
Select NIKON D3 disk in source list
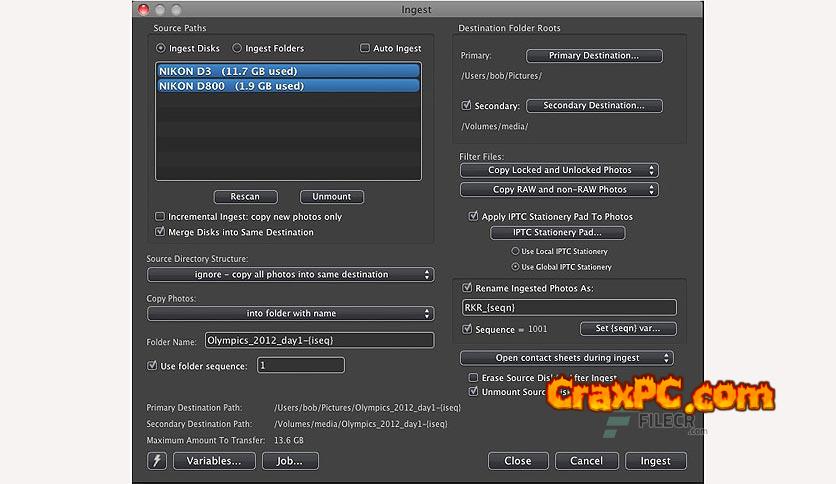287,71
